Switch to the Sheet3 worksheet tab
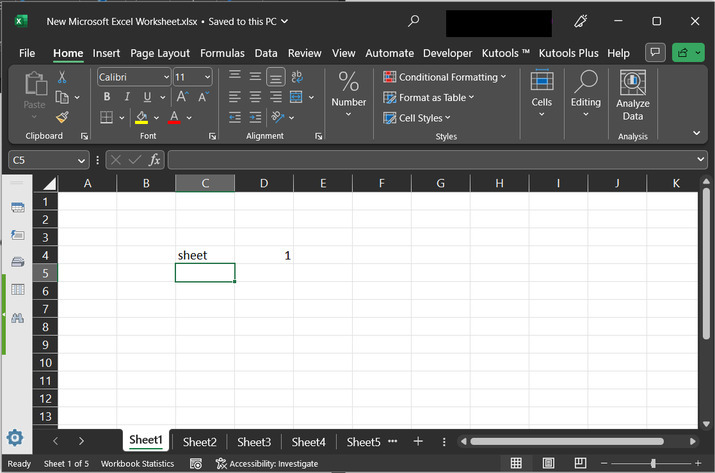The width and height of the screenshot is (715, 473). point(254,441)
